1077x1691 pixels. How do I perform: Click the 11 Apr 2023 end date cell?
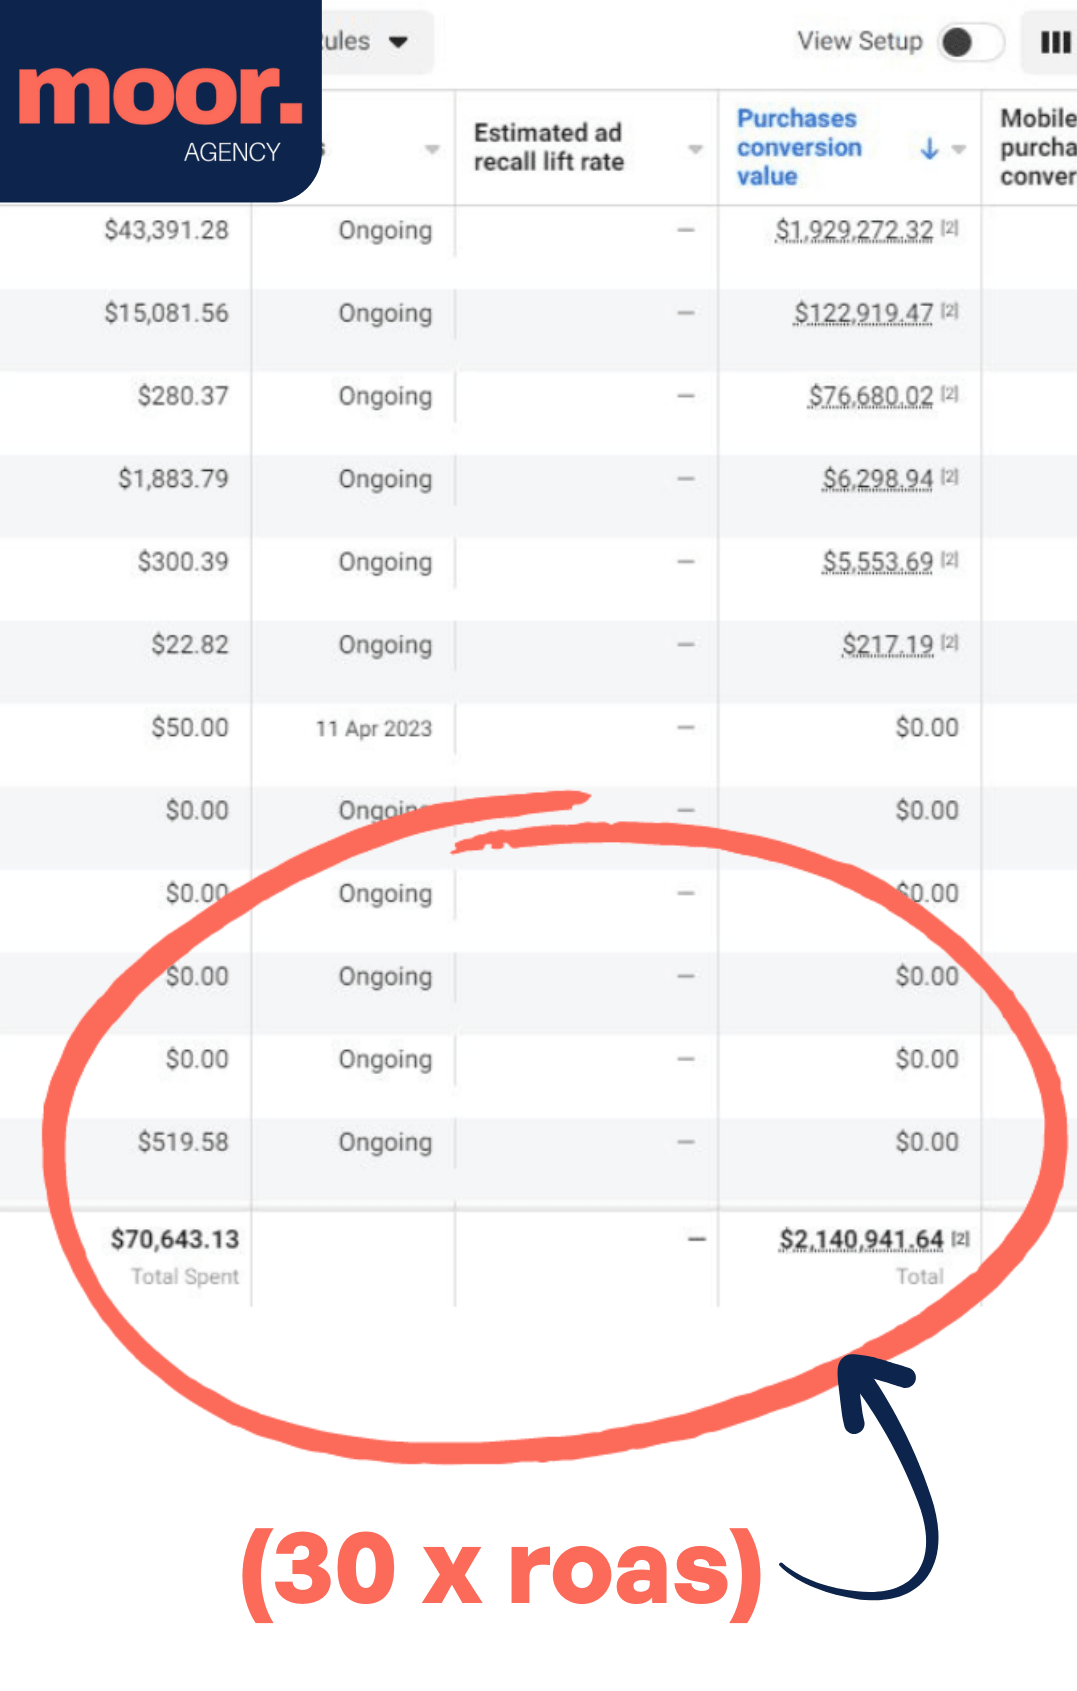373,728
